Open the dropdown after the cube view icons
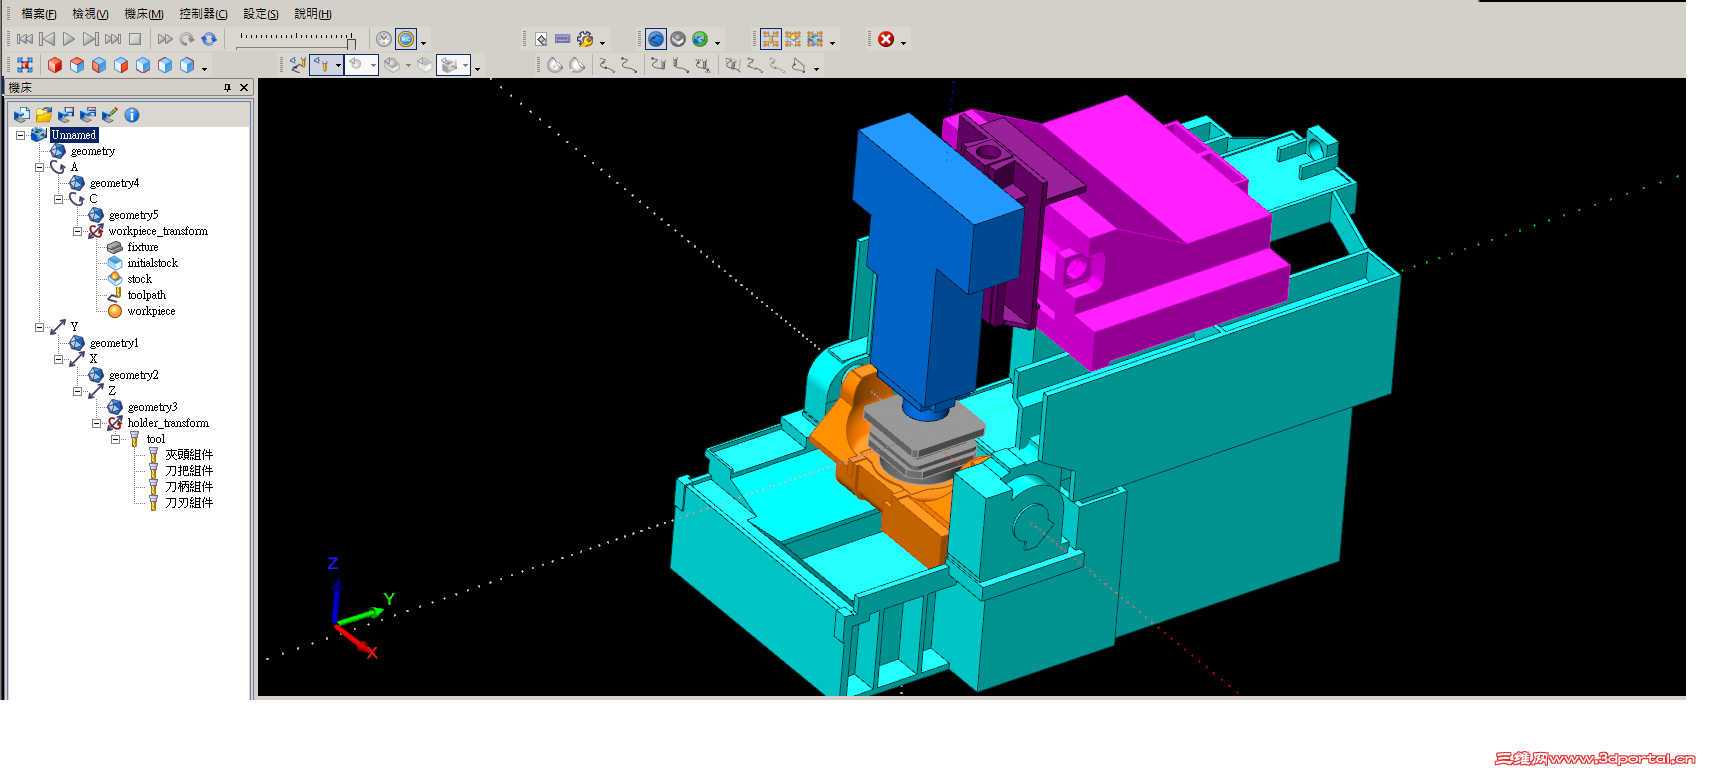1715x772 pixels. pos(205,68)
